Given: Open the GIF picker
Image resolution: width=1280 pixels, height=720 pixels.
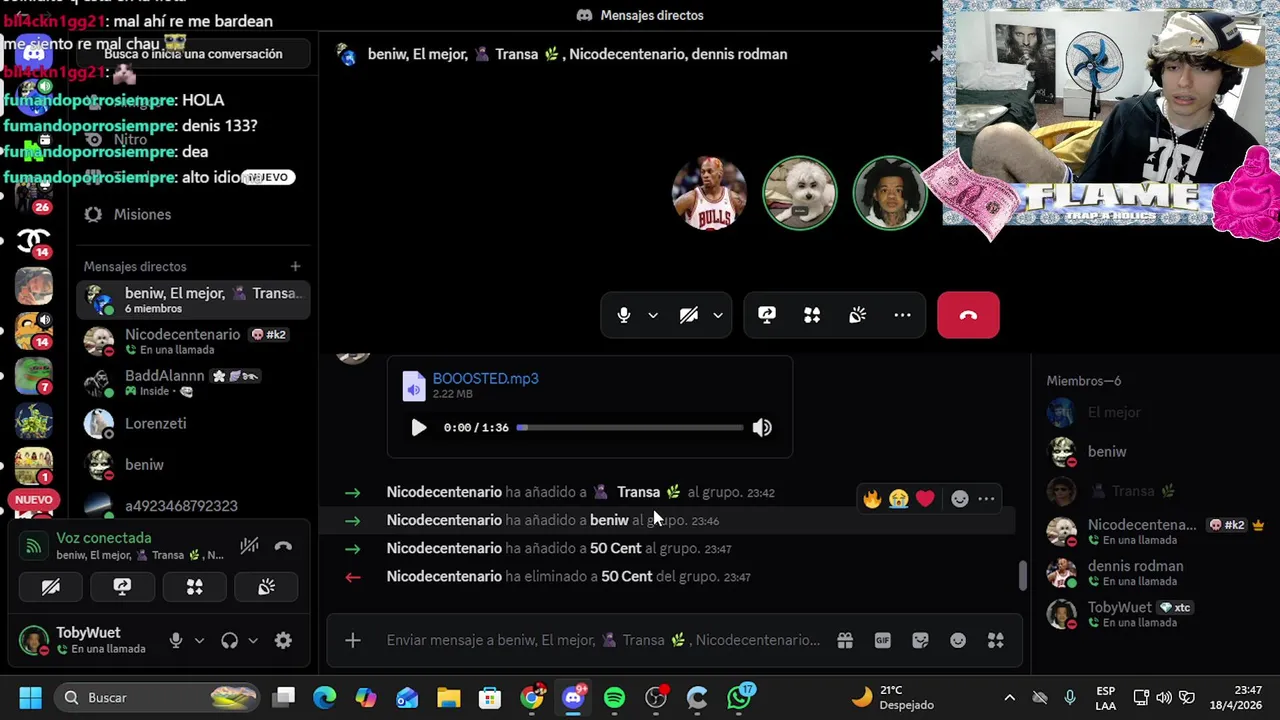Looking at the screenshot, I should tap(883, 640).
